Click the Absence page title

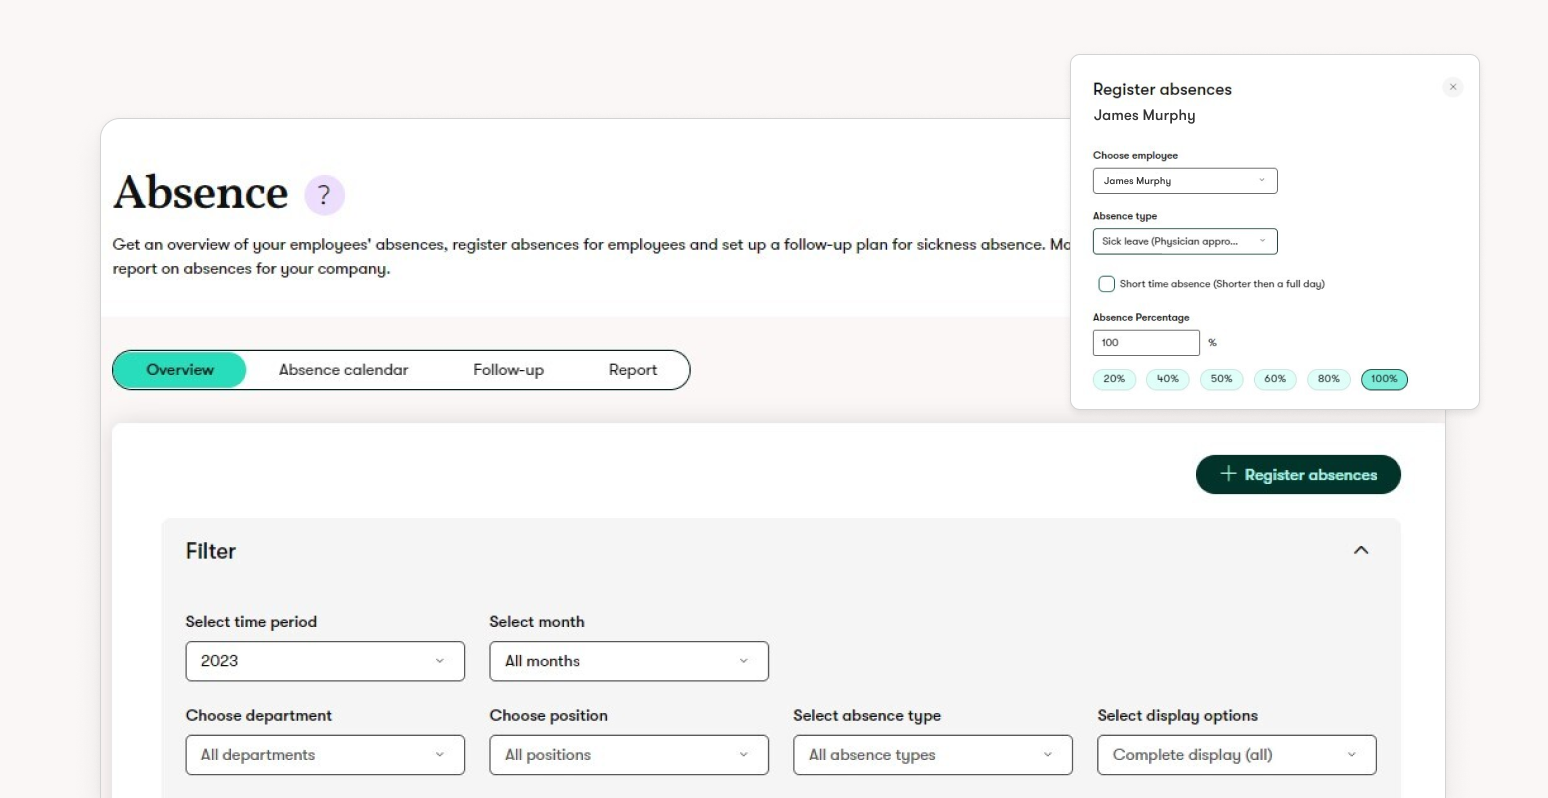201,193
